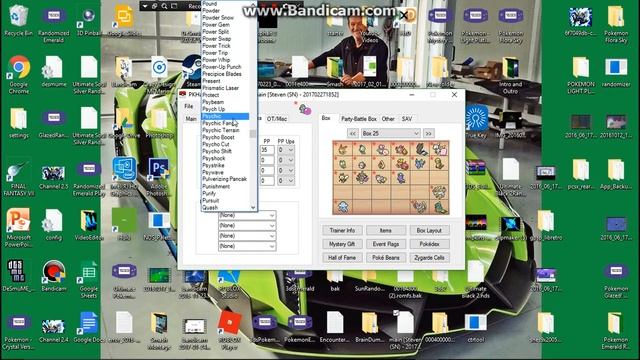The height and width of the screenshot is (360, 640).
Task: Choose Protect in the move list
Action: click(211, 95)
